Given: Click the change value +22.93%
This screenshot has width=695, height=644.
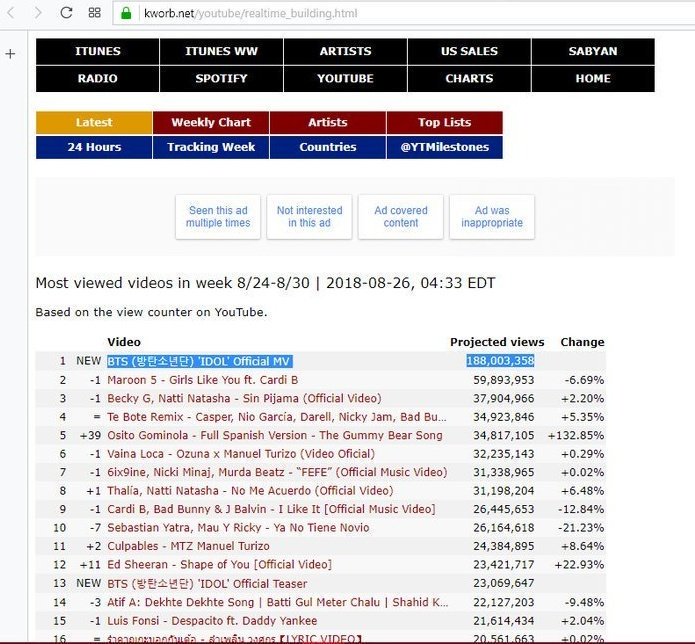Looking at the screenshot, I should pyautogui.click(x=579, y=565).
